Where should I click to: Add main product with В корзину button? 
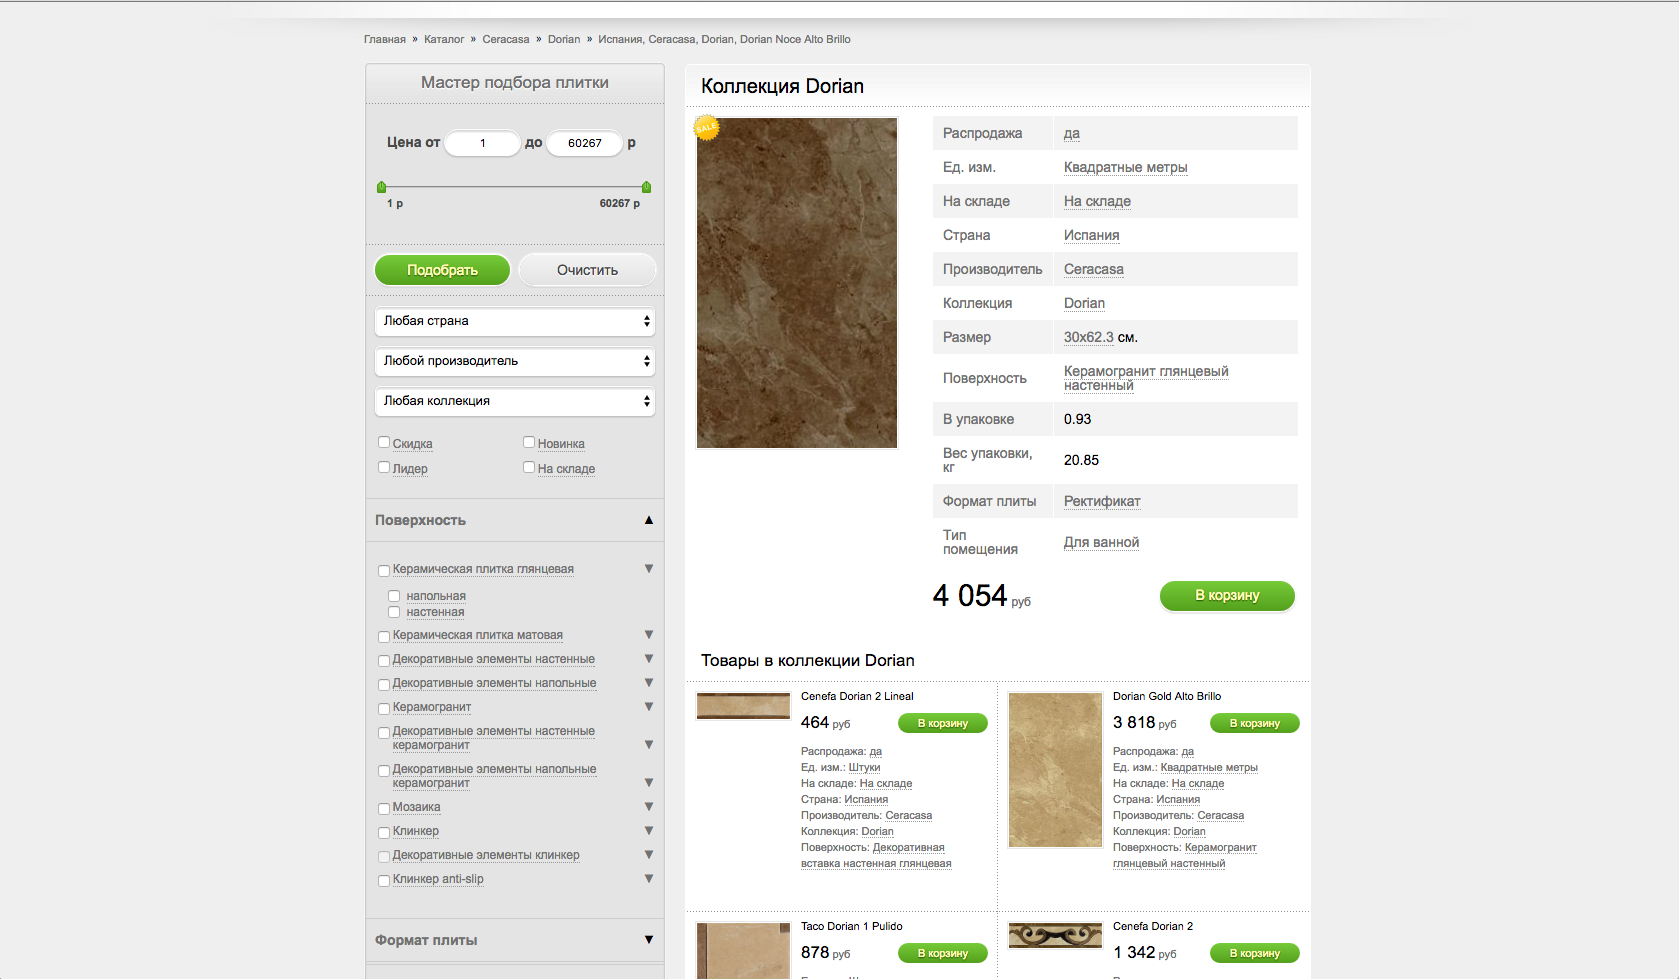coord(1227,596)
